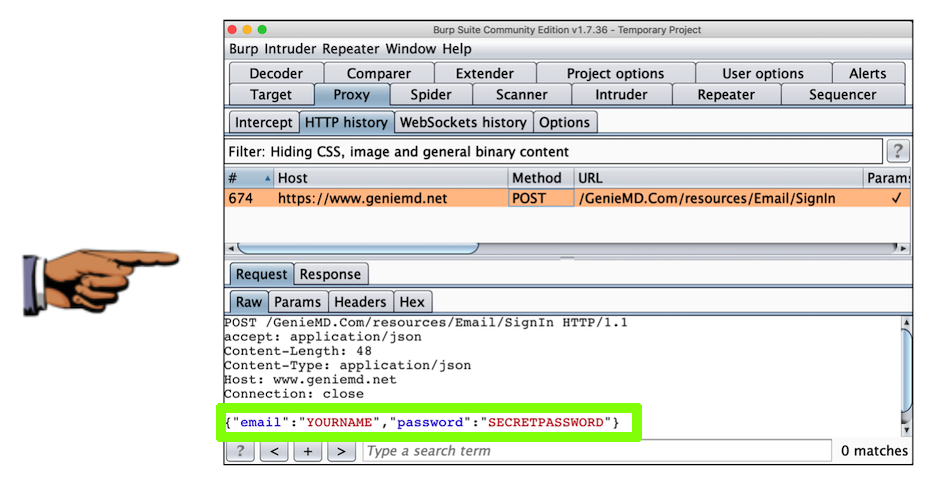The height and width of the screenshot is (488, 932).
Task: Click the horizontal scrollbar right arrow
Action: pyautogui.click(x=903, y=248)
